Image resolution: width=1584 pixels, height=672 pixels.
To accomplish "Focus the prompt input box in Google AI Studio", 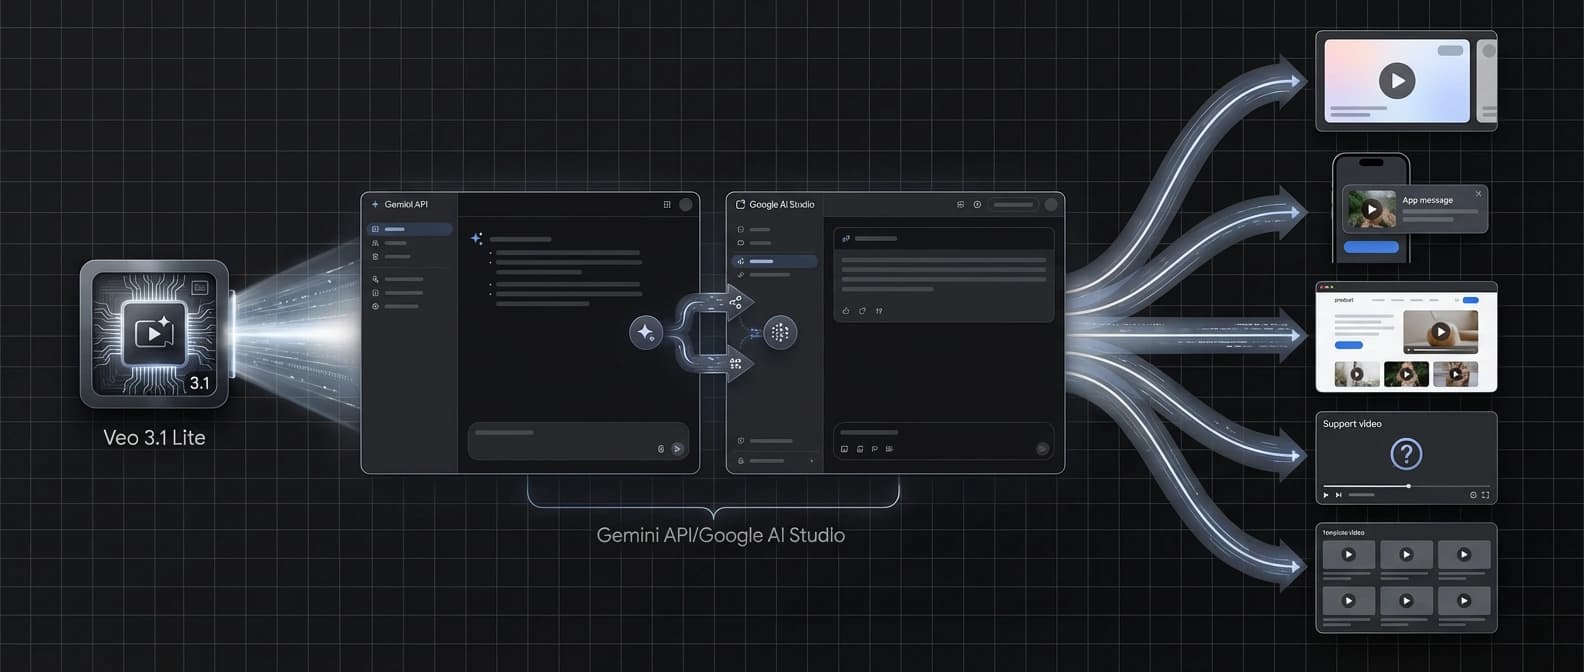I will click(943, 441).
